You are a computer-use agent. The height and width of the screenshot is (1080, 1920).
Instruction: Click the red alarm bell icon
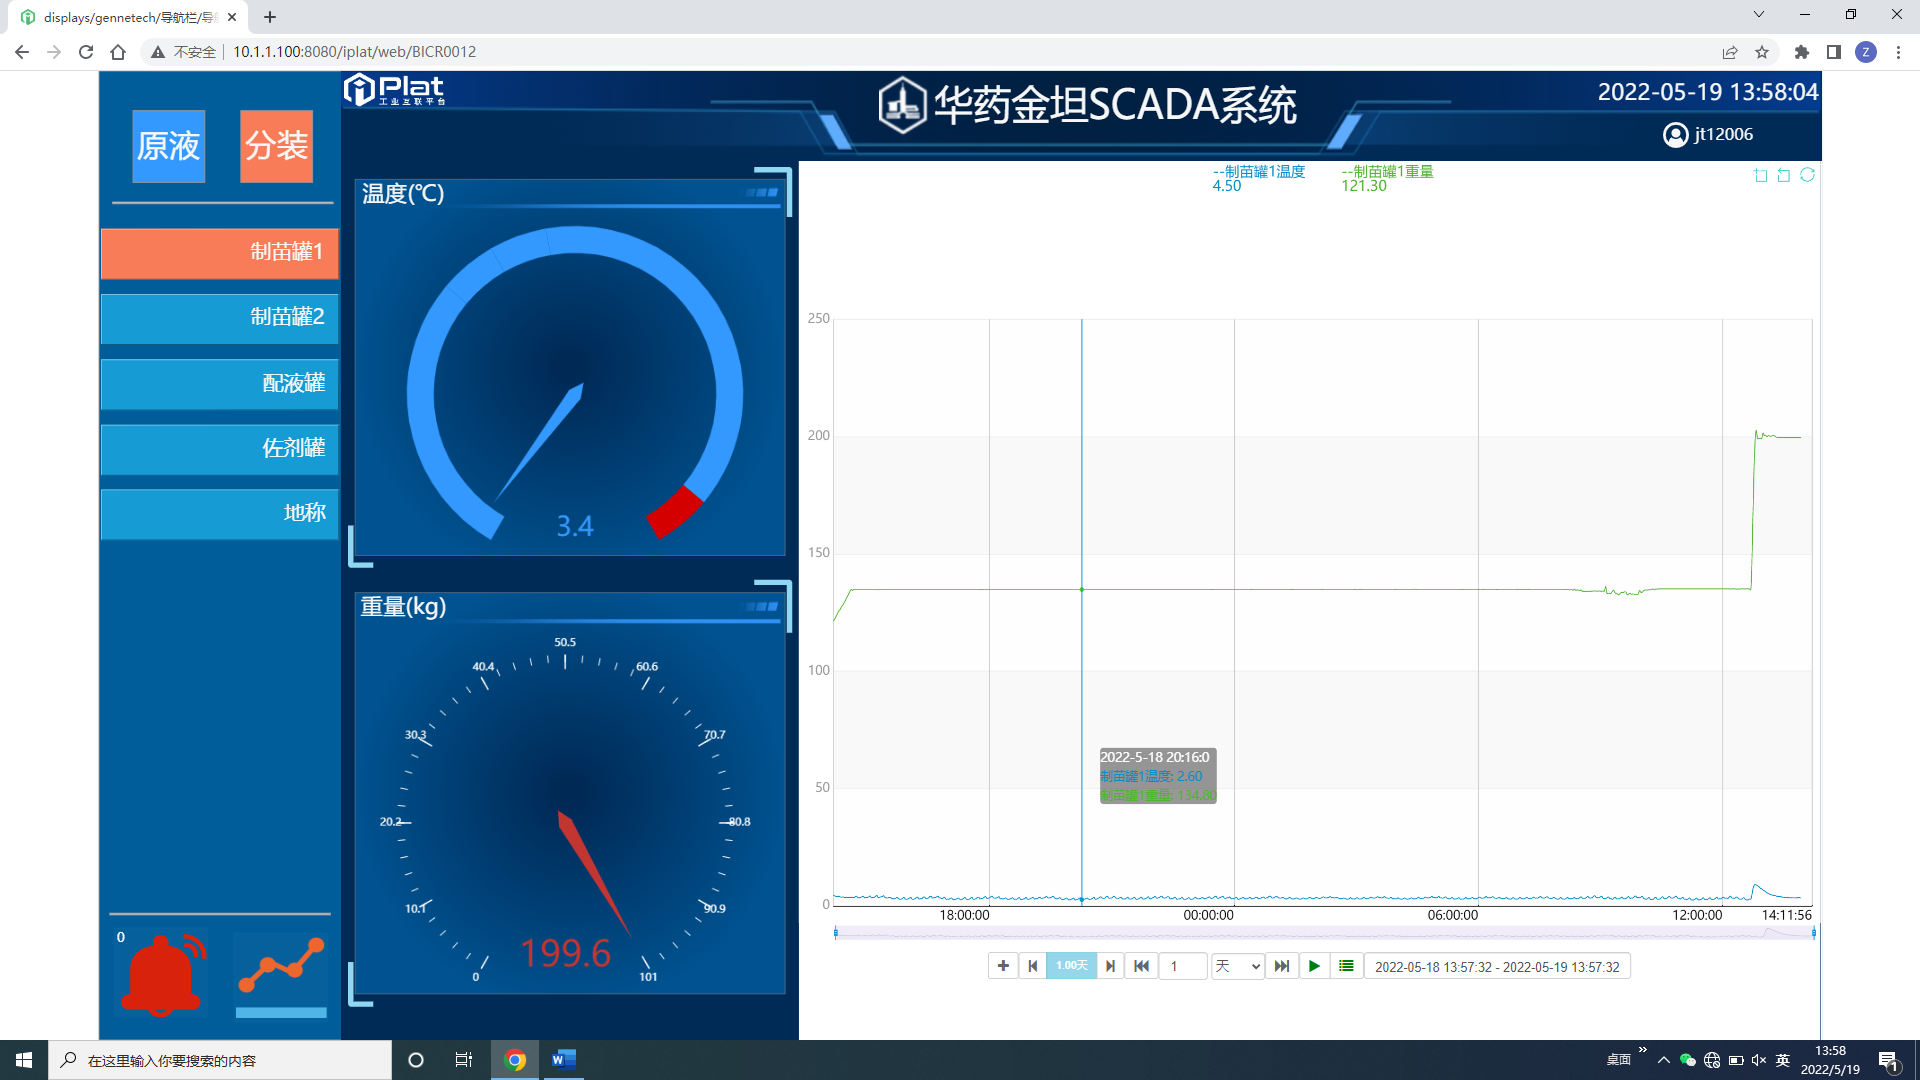[161, 975]
